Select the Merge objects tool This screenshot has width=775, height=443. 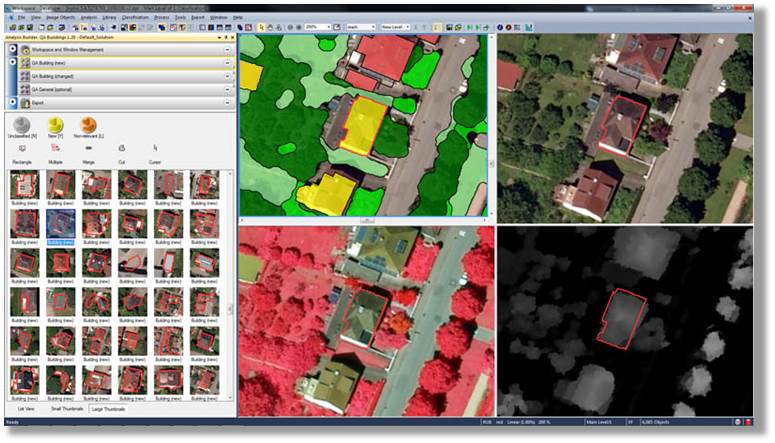pos(88,154)
